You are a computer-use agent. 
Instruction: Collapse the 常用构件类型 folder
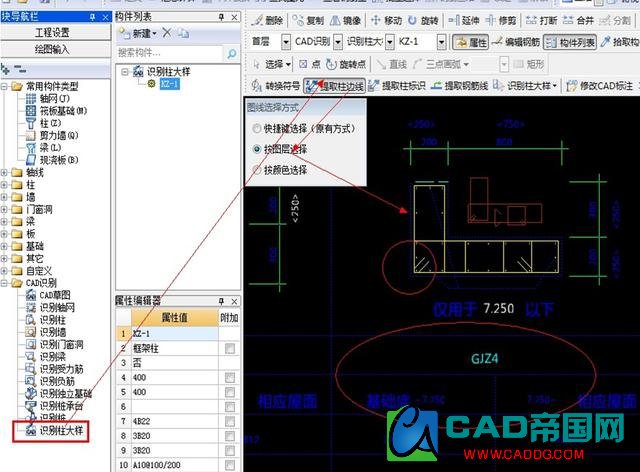click(4, 86)
